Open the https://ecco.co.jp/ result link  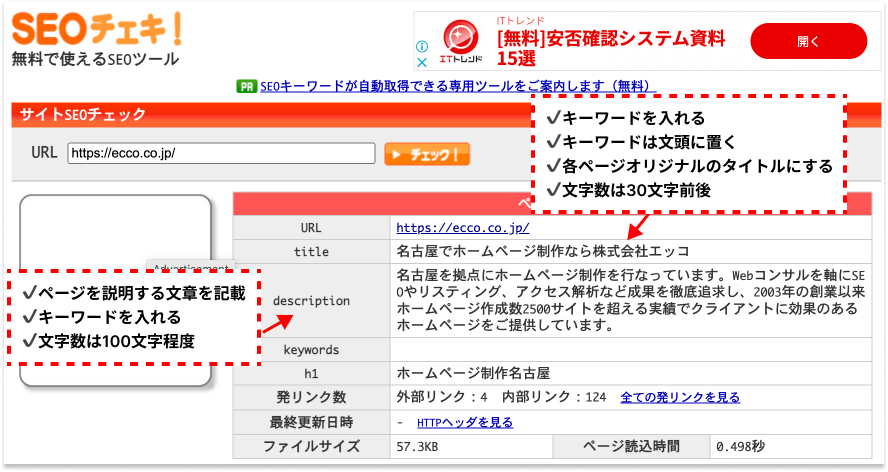pyautogui.click(x=448, y=227)
